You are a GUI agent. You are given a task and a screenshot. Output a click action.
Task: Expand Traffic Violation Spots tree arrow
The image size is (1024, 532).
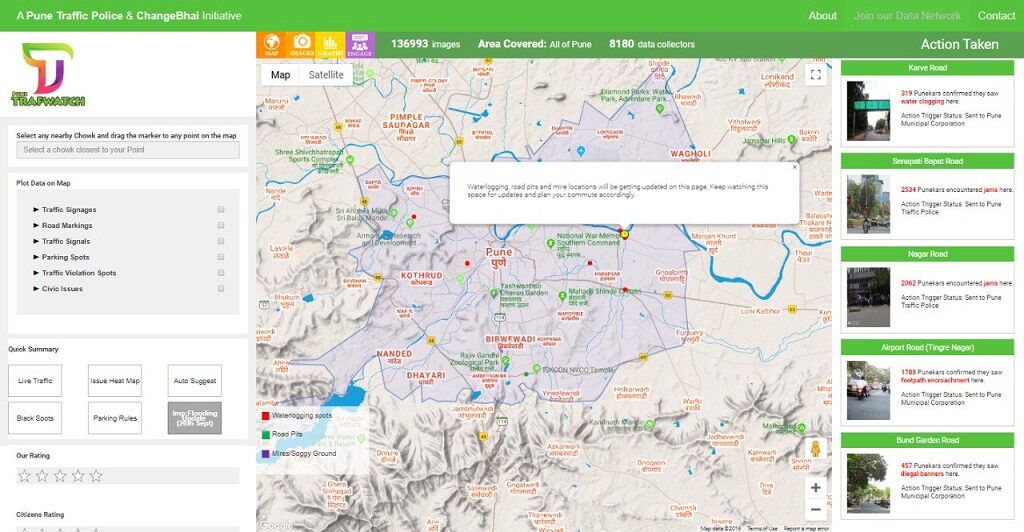(36, 273)
